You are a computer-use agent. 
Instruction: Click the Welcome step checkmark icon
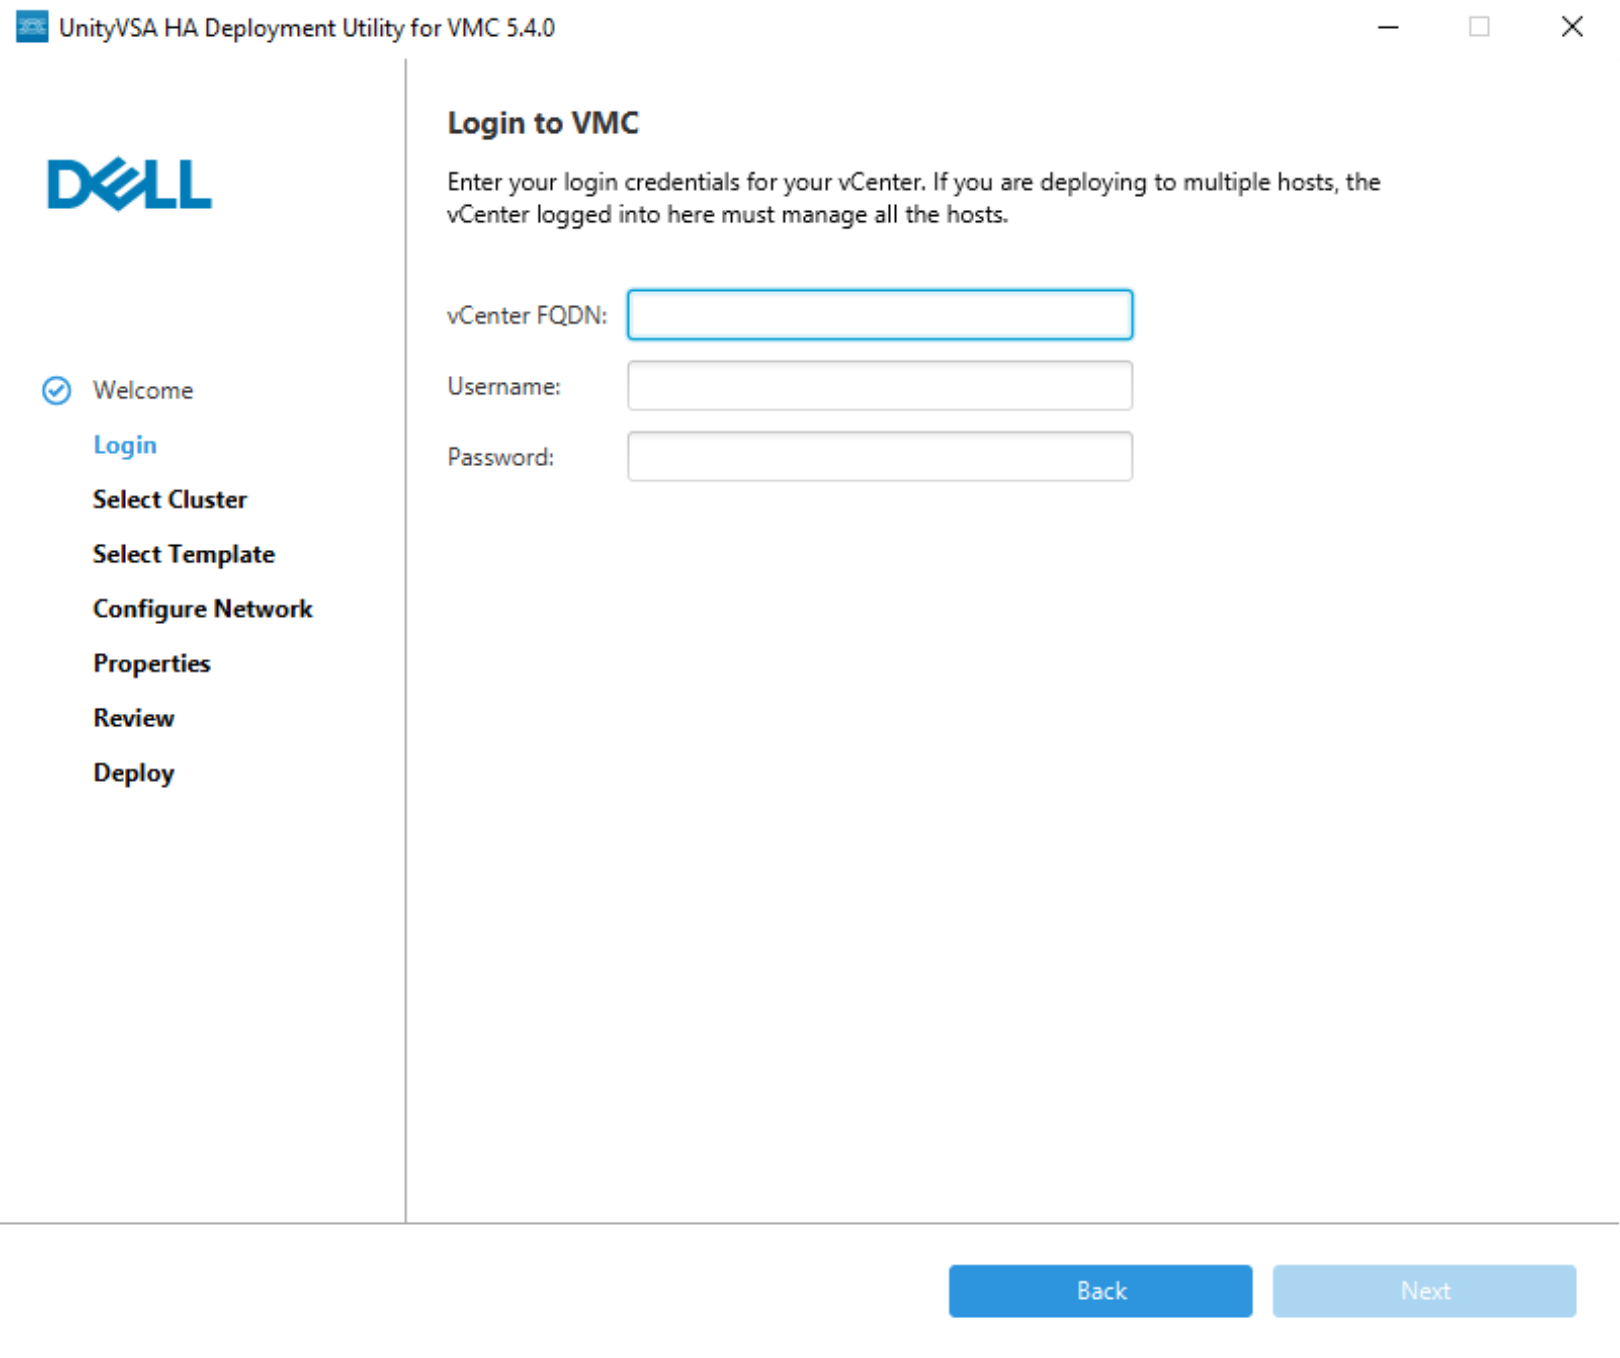click(x=57, y=390)
